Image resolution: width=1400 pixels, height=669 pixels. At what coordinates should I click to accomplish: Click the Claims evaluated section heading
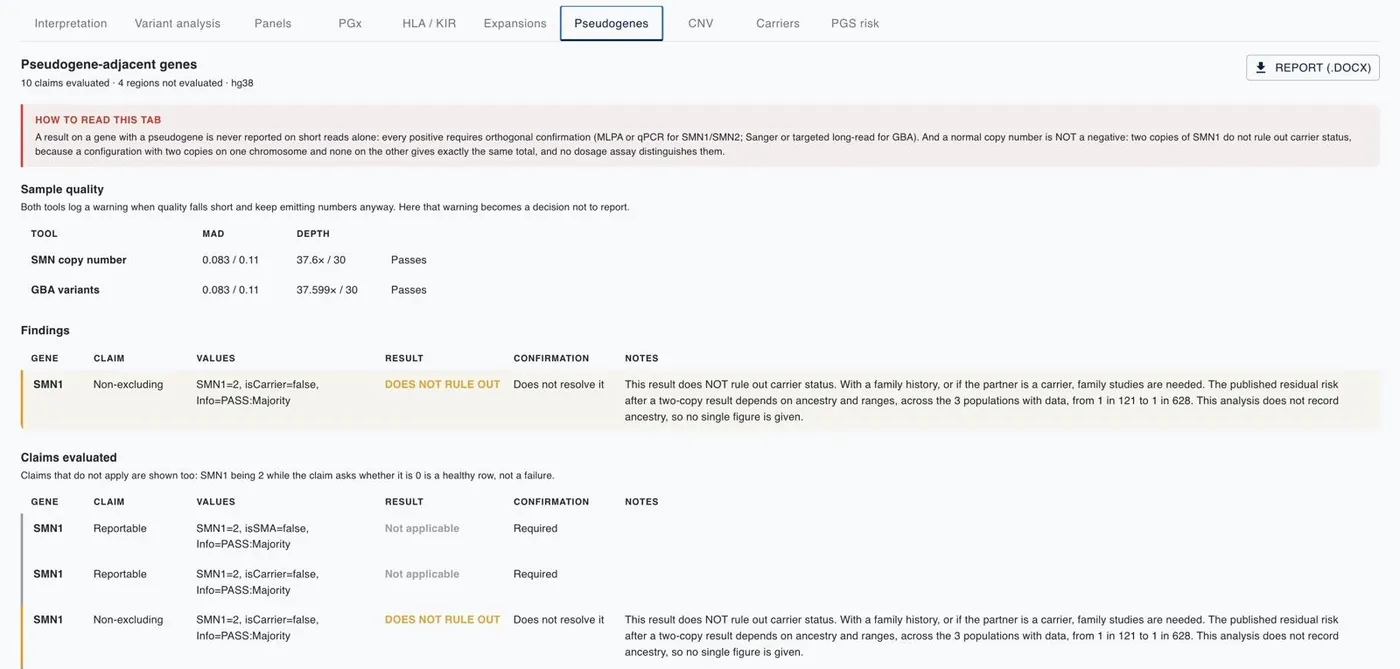point(69,457)
